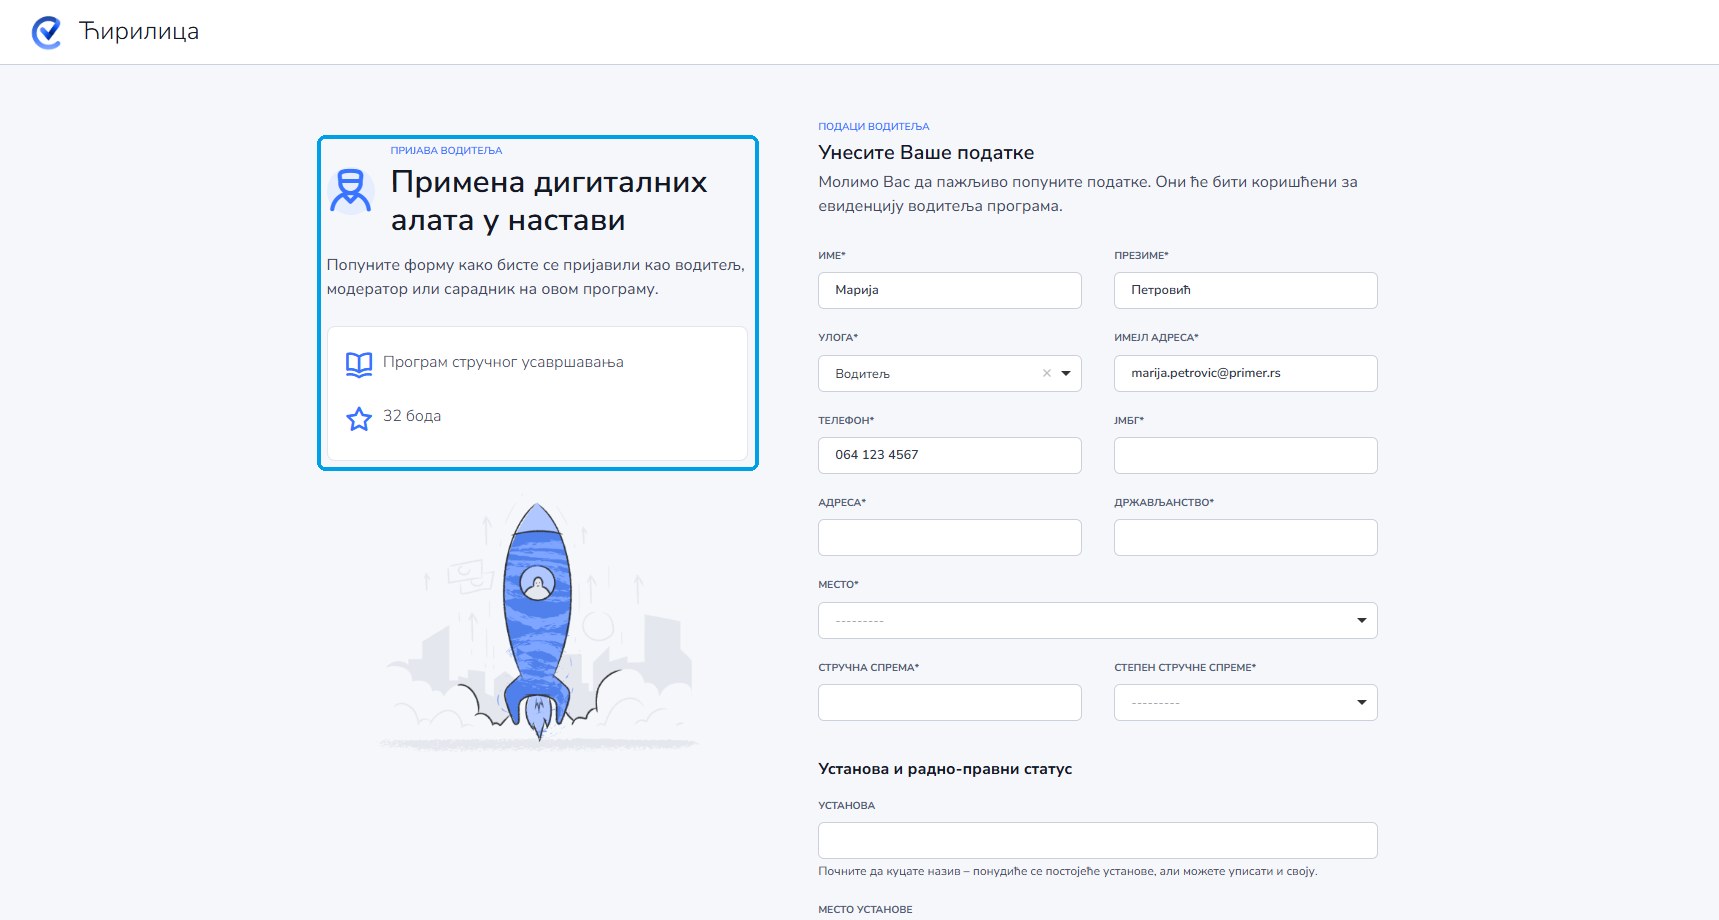Click the Држављанство input field

coord(1245,537)
